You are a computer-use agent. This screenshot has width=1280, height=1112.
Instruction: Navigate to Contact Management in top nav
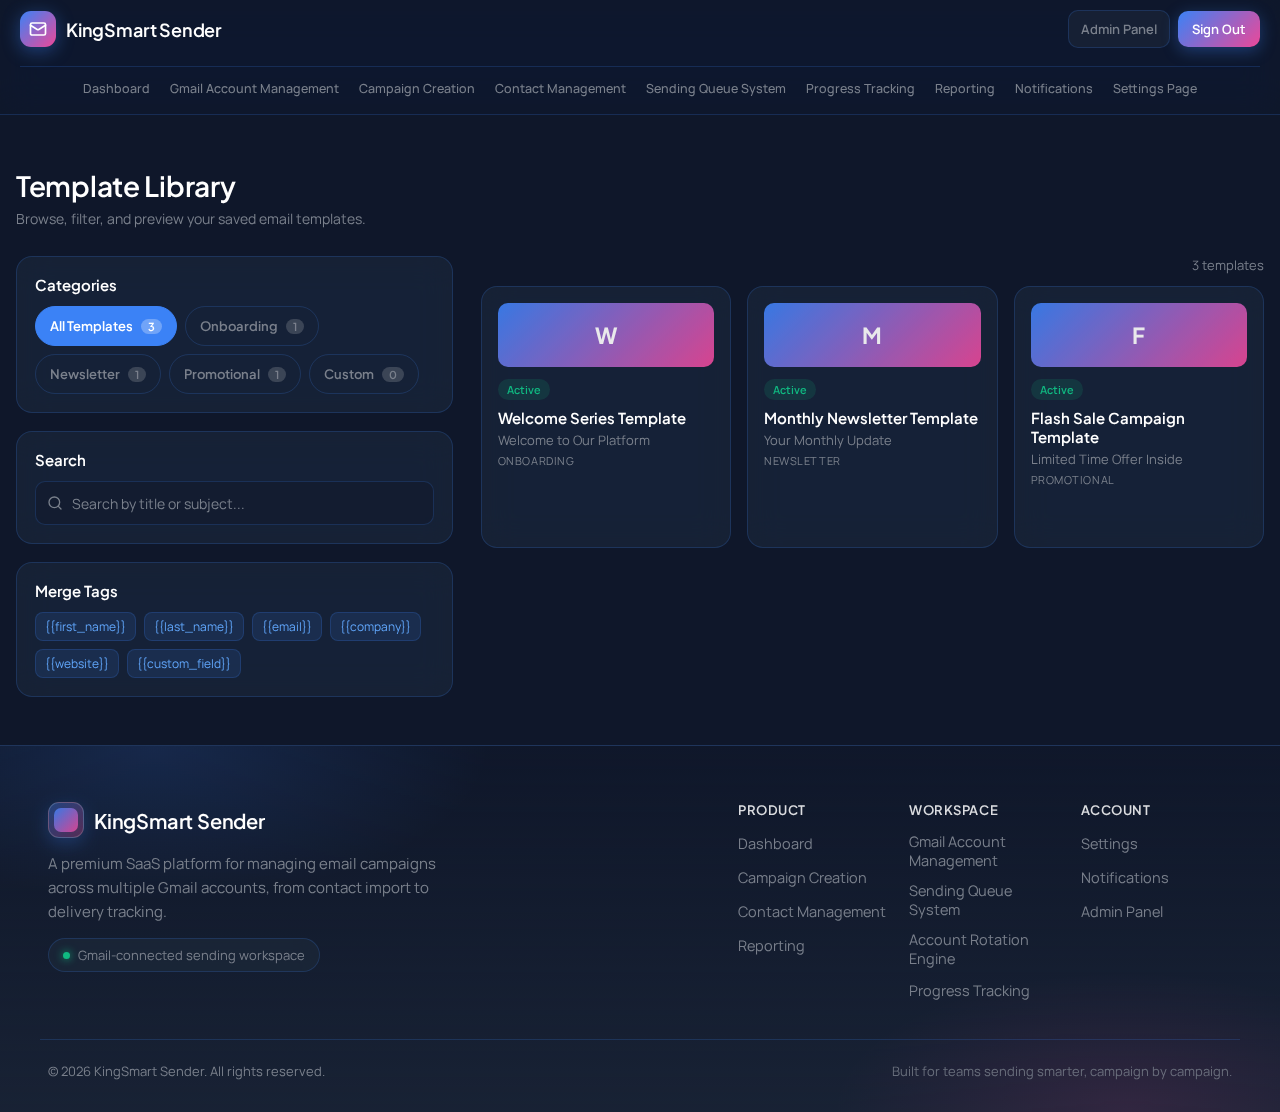(560, 89)
